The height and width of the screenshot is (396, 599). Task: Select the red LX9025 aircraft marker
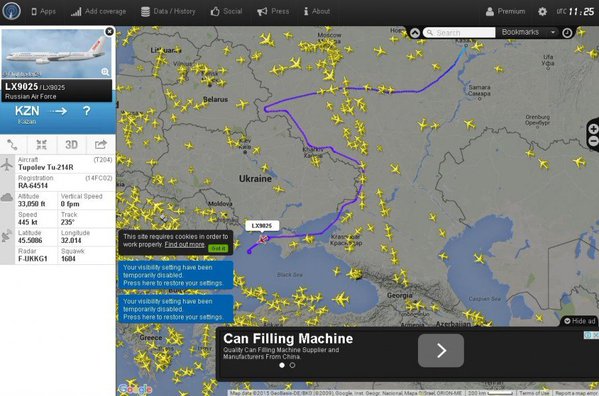[263, 239]
